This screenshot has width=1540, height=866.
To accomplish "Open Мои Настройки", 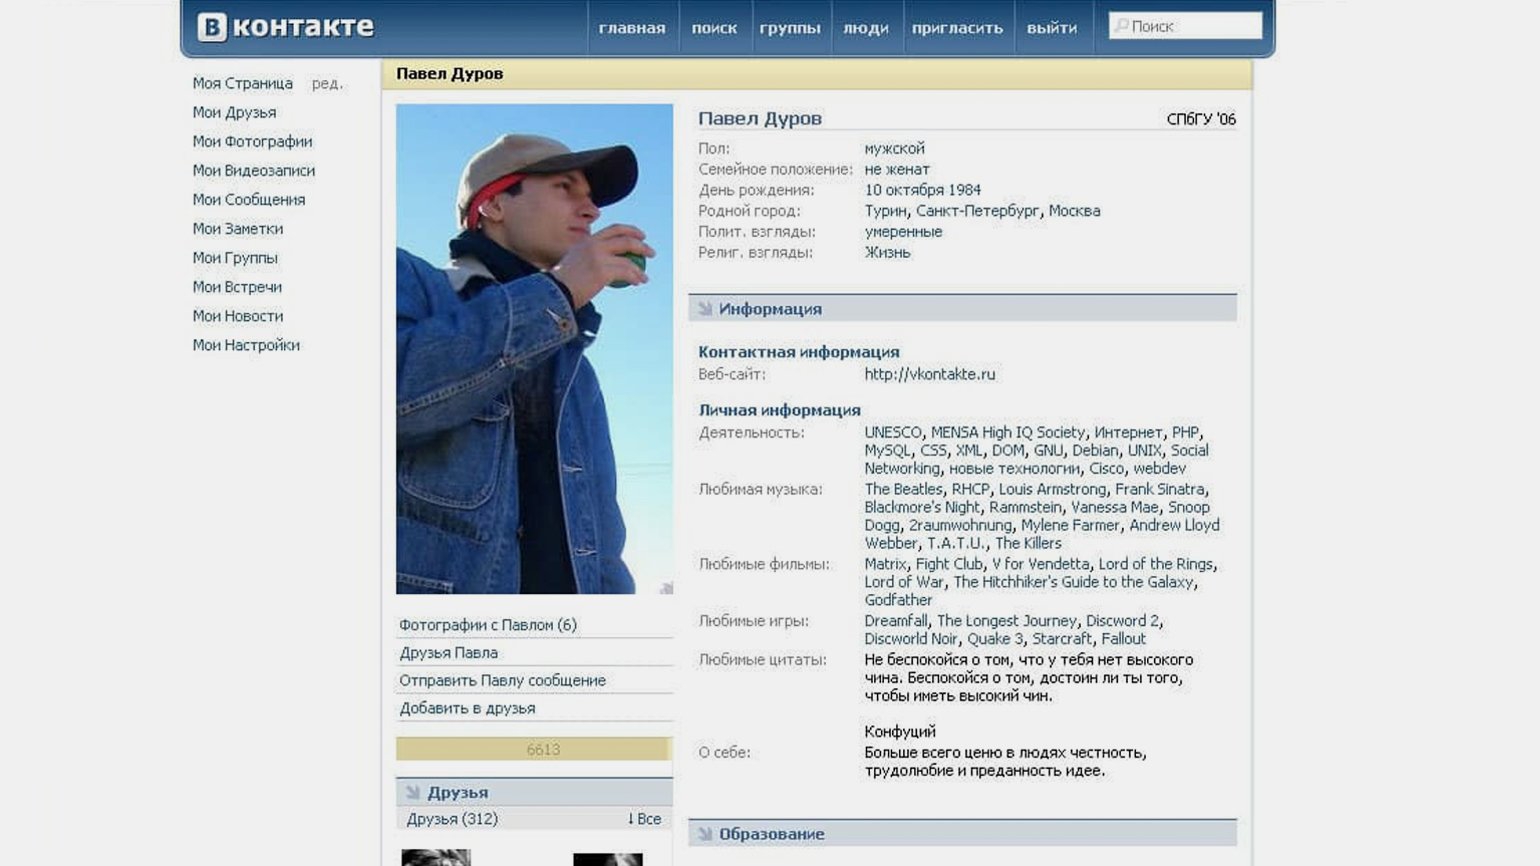I will point(246,344).
